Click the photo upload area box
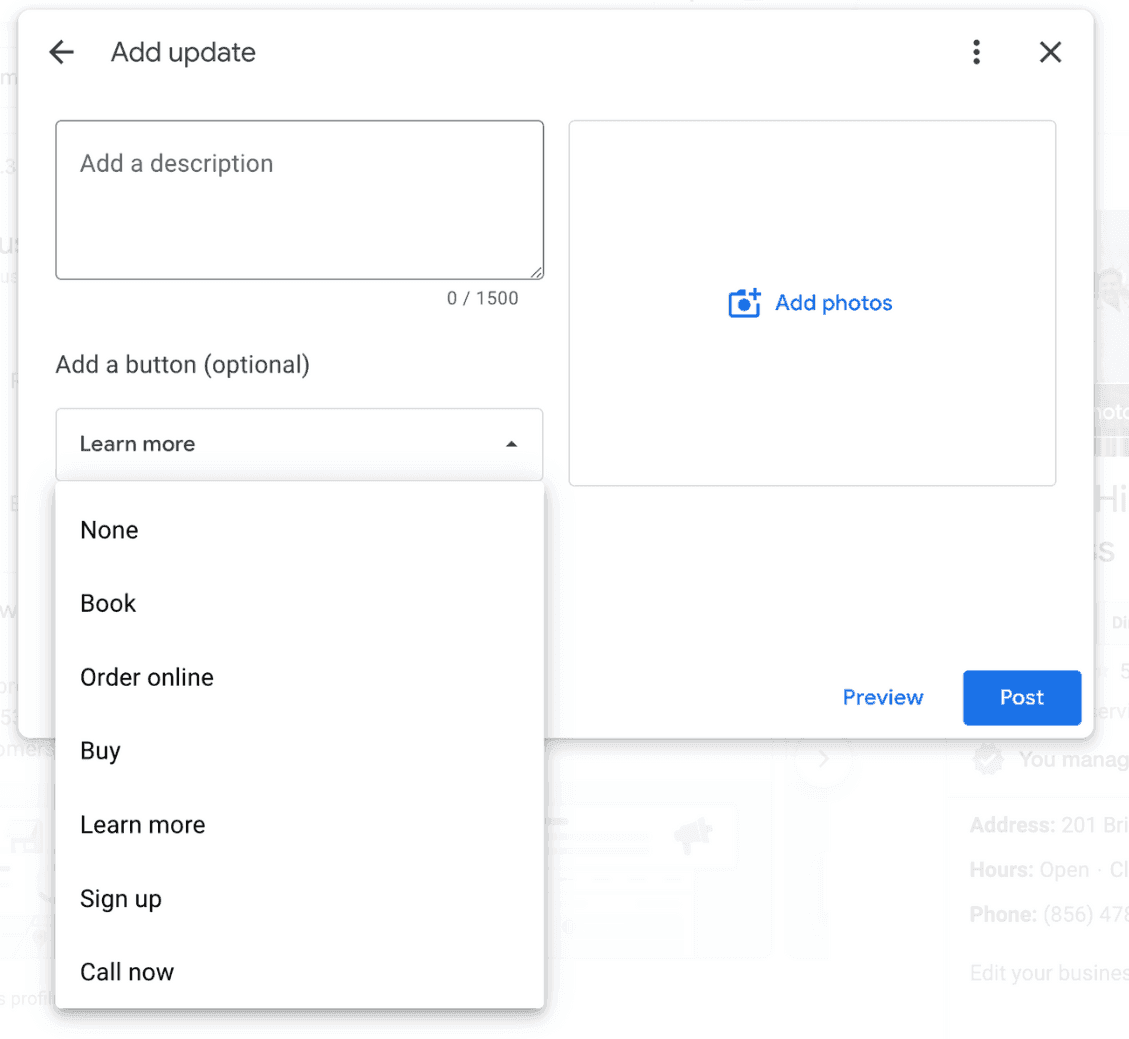This screenshot has height=1039, width=1129. (812, 303)
